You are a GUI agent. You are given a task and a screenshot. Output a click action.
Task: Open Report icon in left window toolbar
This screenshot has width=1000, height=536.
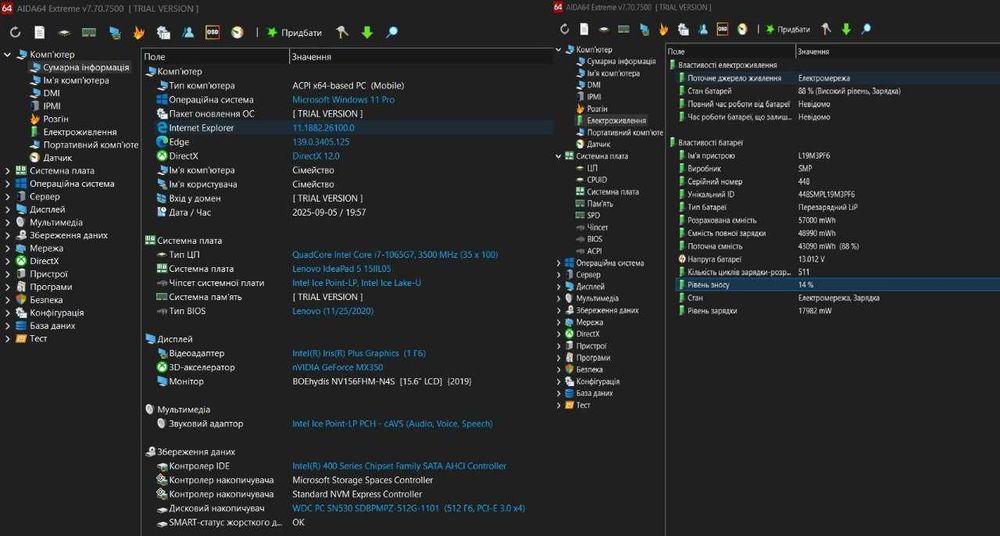point(40,33)
